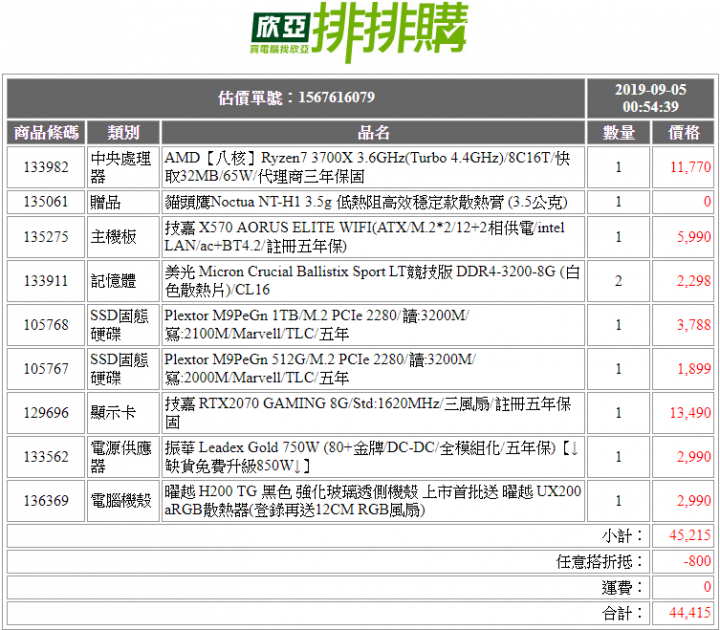
Task: Click the 任意搭折抵 label
Action: click(600, 562)
